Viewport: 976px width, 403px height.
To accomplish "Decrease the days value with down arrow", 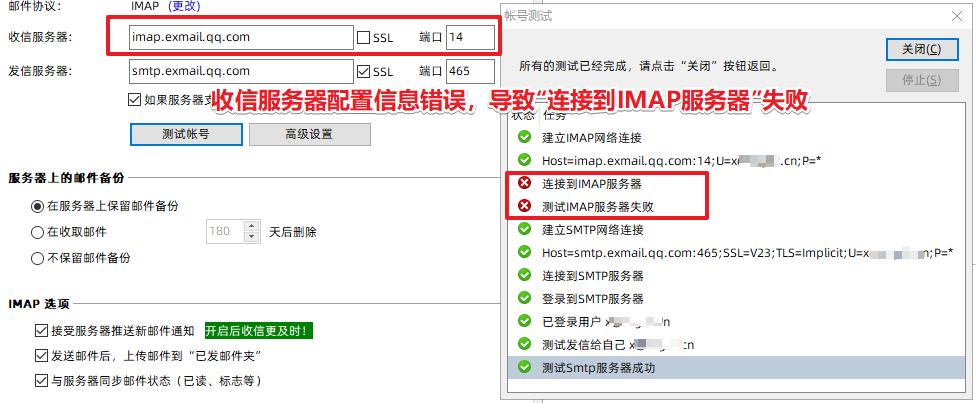I will coord(251,237).
